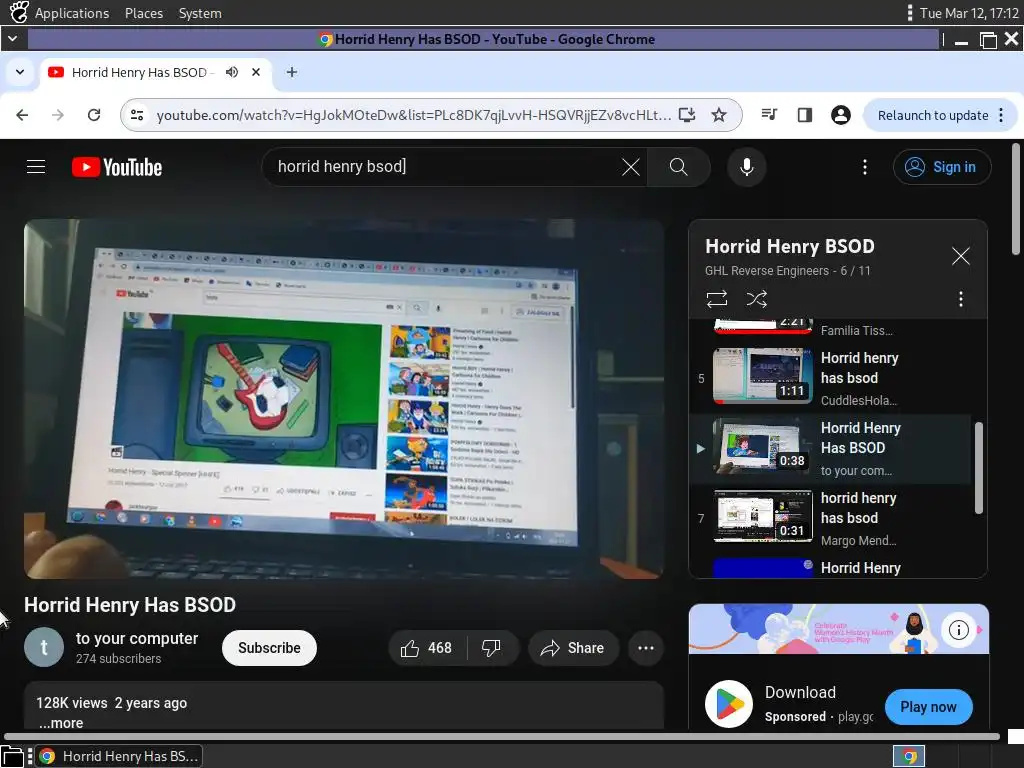Screen dimensions: 1024x768
Task: Open YouTube settings three-dot menu beside Sign in
Action: click(865, 167)
